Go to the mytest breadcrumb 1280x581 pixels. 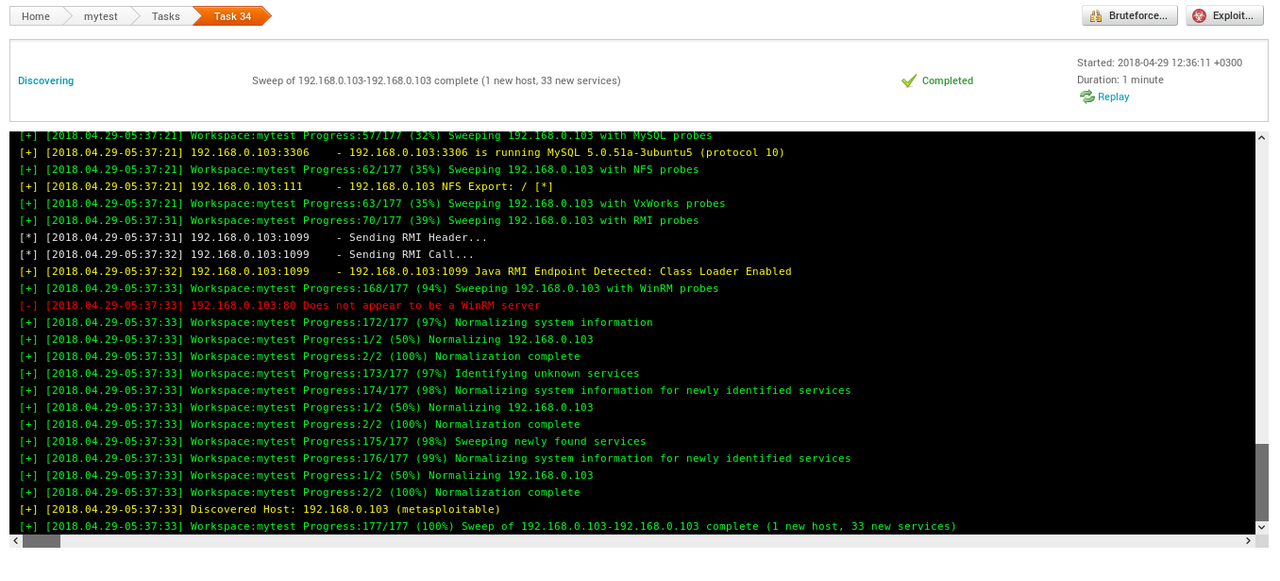100,16
